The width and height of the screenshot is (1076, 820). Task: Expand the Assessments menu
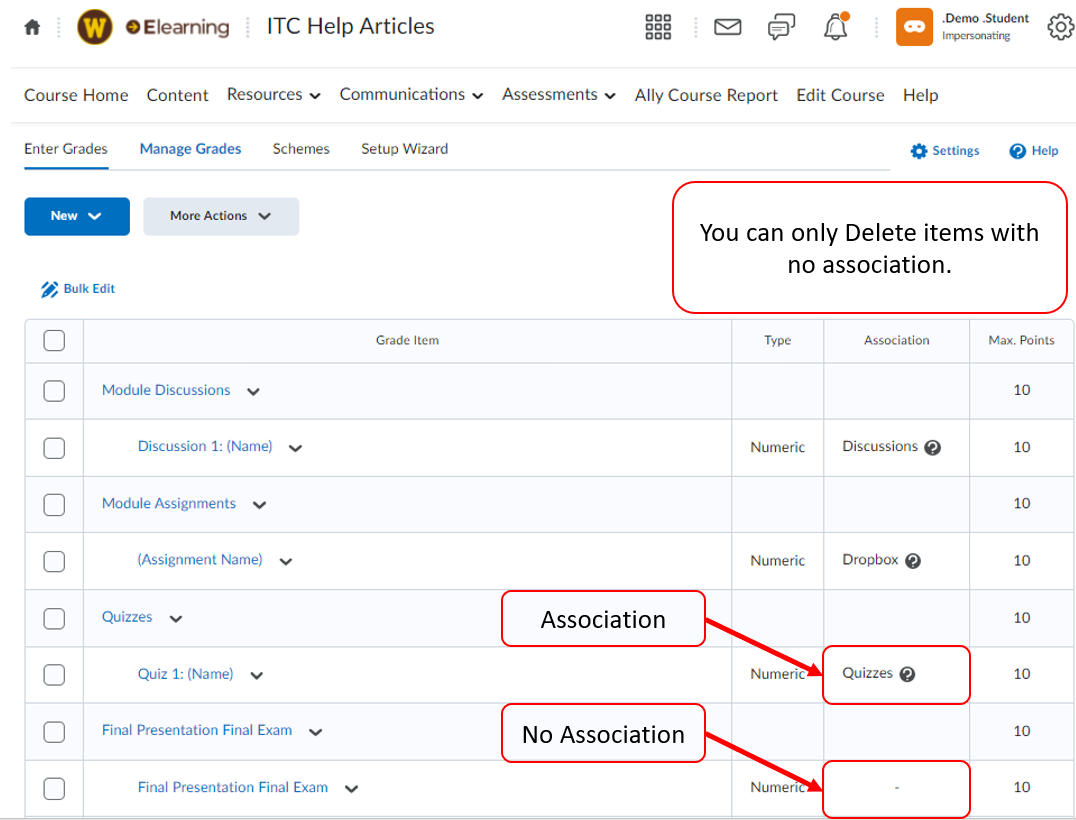559,95
